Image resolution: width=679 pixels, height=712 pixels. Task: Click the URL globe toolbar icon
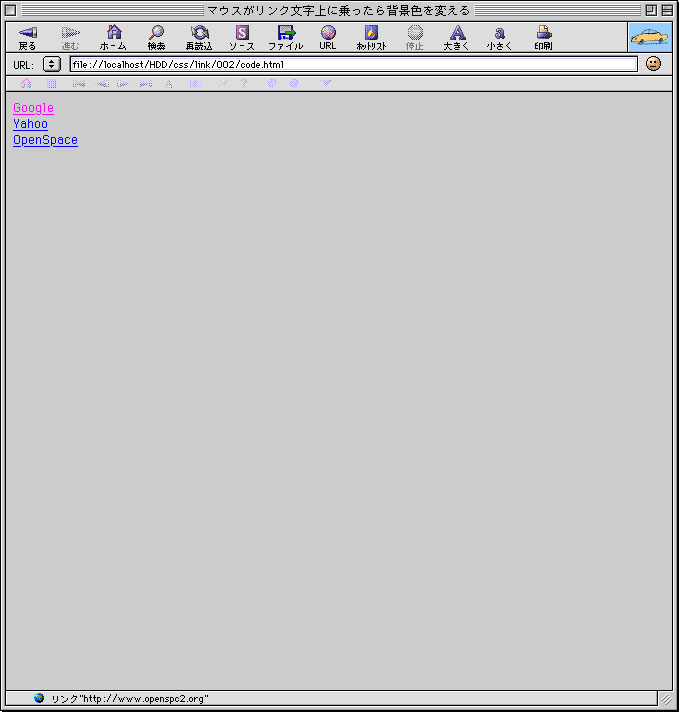(x=327, y=37)
